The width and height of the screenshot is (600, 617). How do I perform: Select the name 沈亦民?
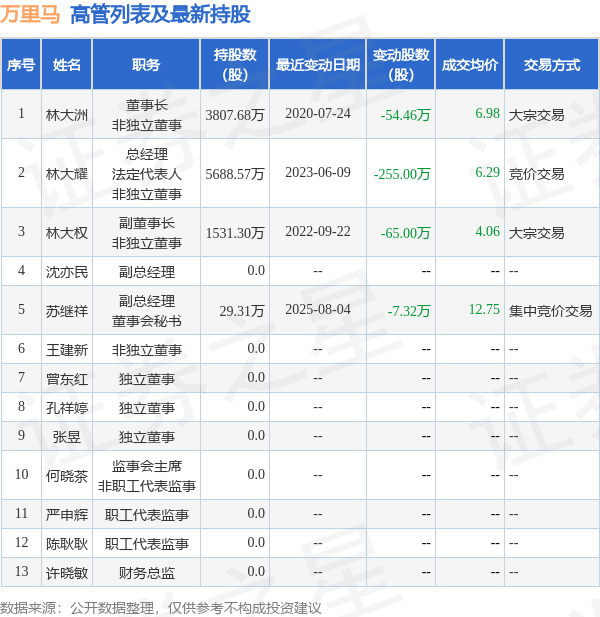(66, 272)
